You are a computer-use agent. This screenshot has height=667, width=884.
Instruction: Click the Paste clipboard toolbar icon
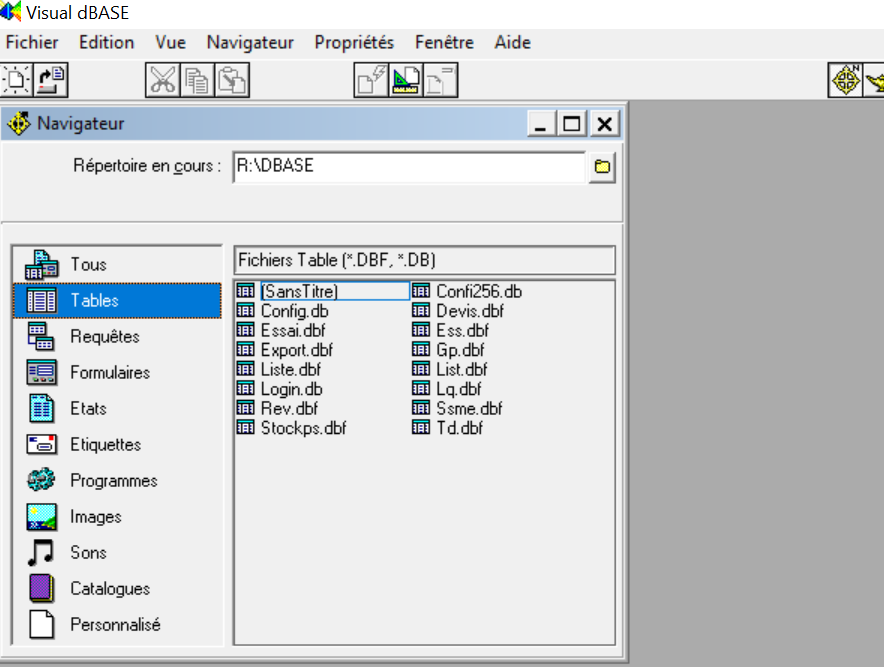[x=232, y=80]
